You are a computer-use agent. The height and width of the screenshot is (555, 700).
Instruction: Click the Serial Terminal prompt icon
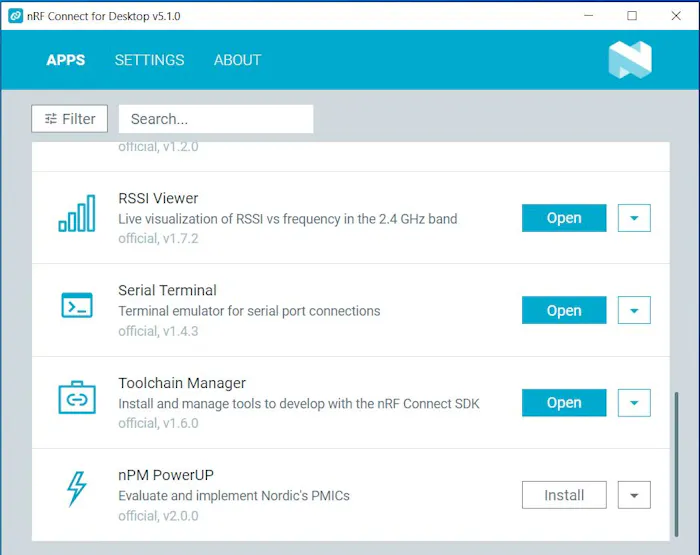coord(77,305)
